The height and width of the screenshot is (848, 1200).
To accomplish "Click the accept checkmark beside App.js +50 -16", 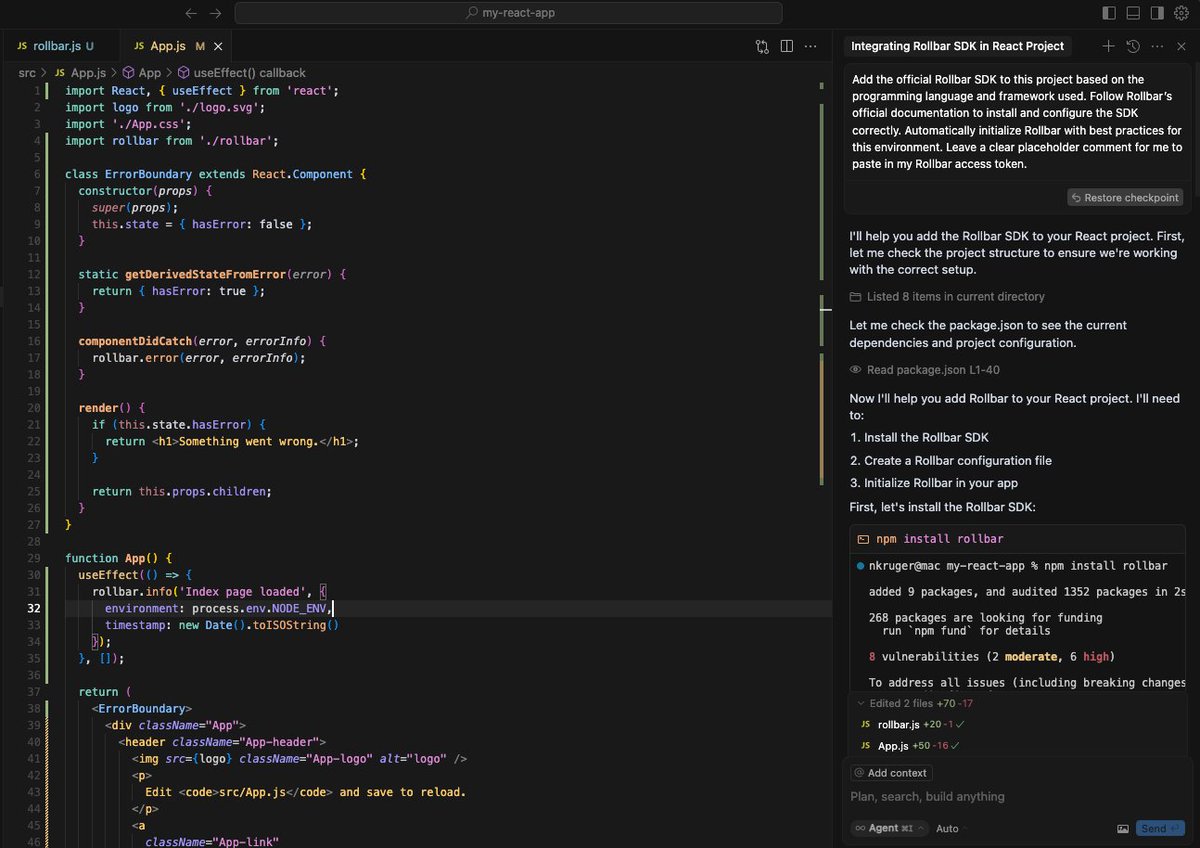I will [955, 746].
